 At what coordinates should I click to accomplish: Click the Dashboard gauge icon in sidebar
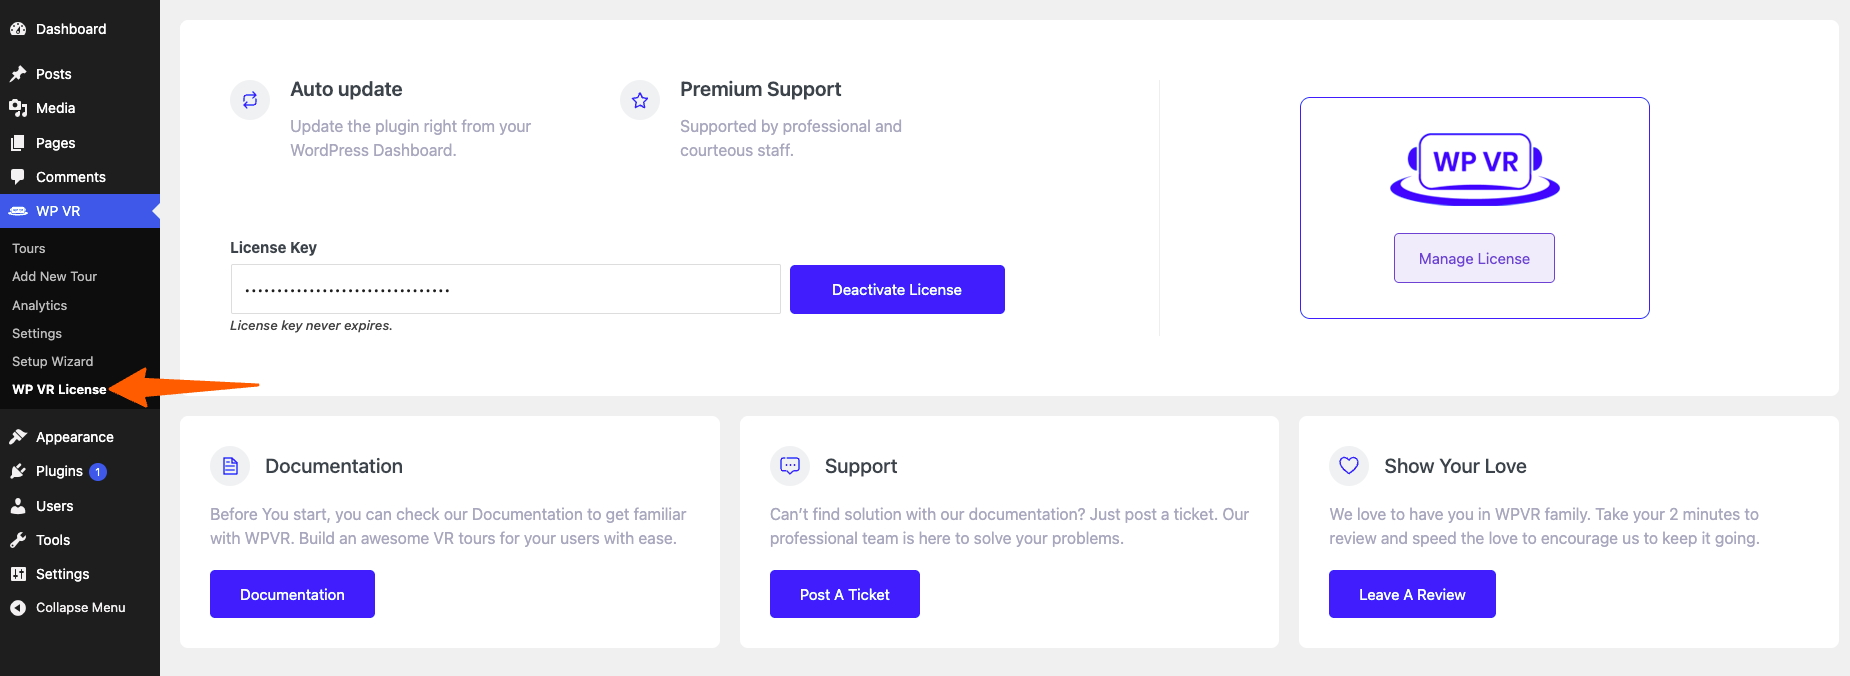pos(18,29)
